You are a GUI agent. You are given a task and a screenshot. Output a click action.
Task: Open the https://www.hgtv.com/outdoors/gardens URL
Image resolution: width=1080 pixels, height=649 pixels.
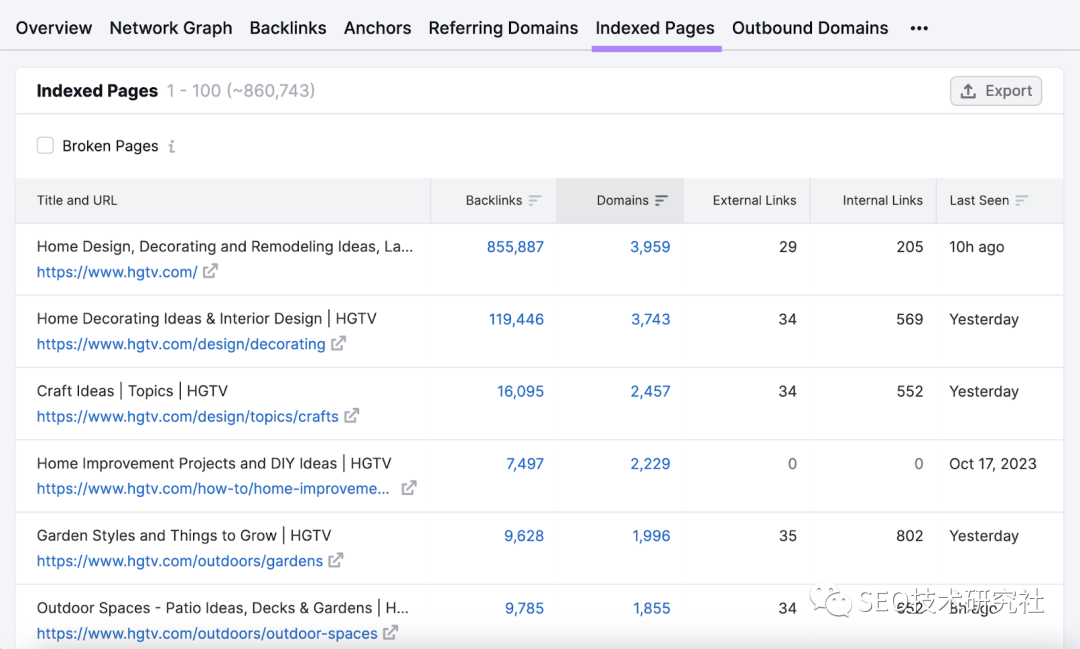coord(180,561)
